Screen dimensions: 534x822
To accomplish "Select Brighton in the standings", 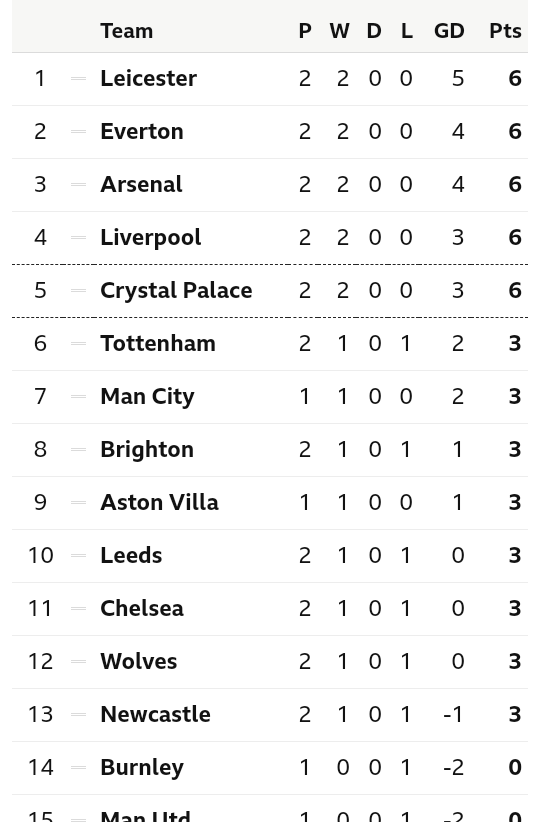I will (147, 450).
